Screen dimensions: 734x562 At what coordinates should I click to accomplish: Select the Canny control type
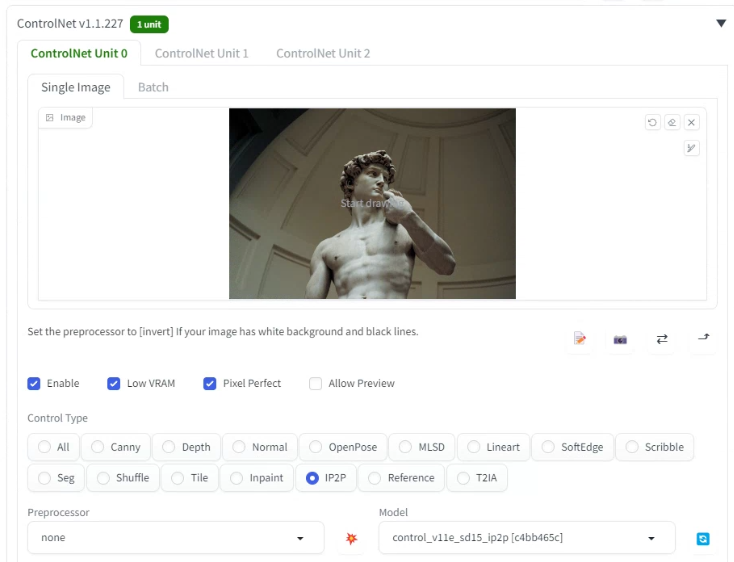(x=116, y=447)
